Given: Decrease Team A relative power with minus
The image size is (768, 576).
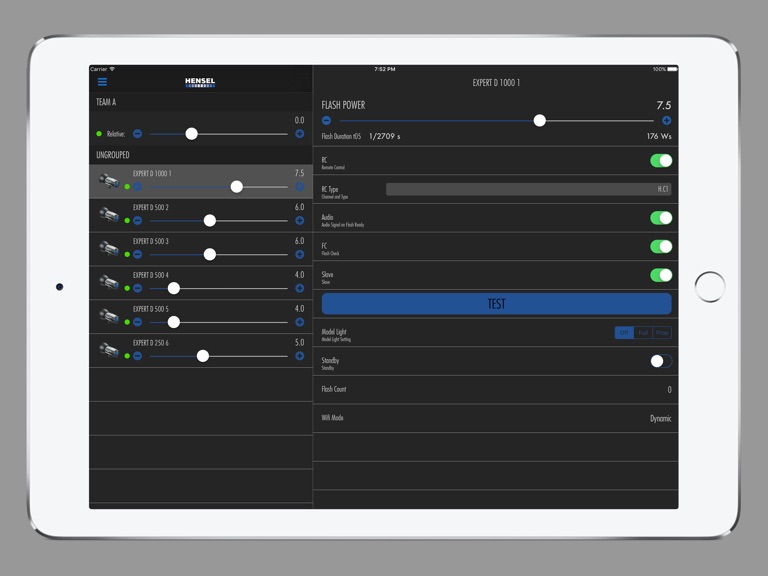Looking at the screenshot, I should pyautogui.click(x=138, y=134).
